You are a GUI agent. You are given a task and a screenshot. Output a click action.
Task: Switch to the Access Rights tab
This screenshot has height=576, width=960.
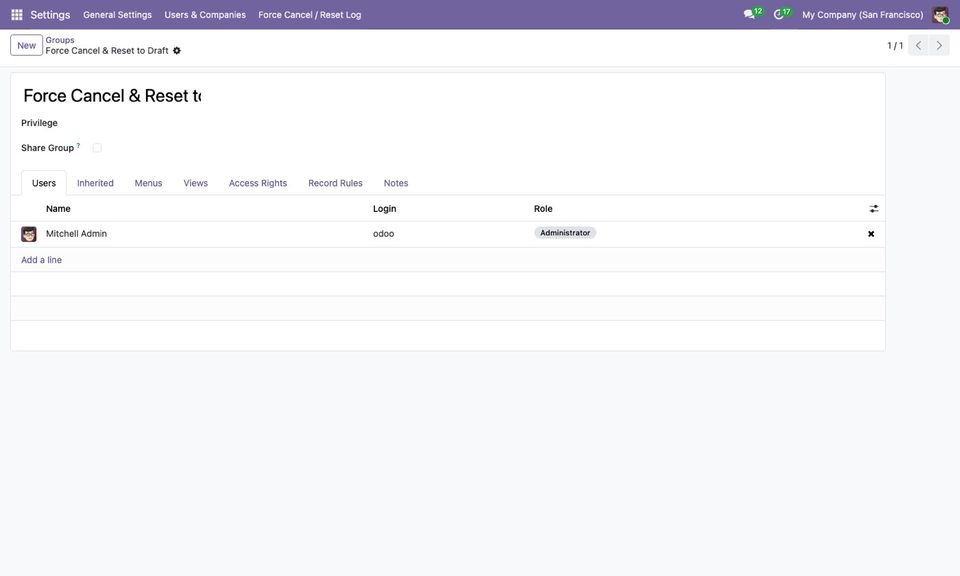[x=258, y=183]
